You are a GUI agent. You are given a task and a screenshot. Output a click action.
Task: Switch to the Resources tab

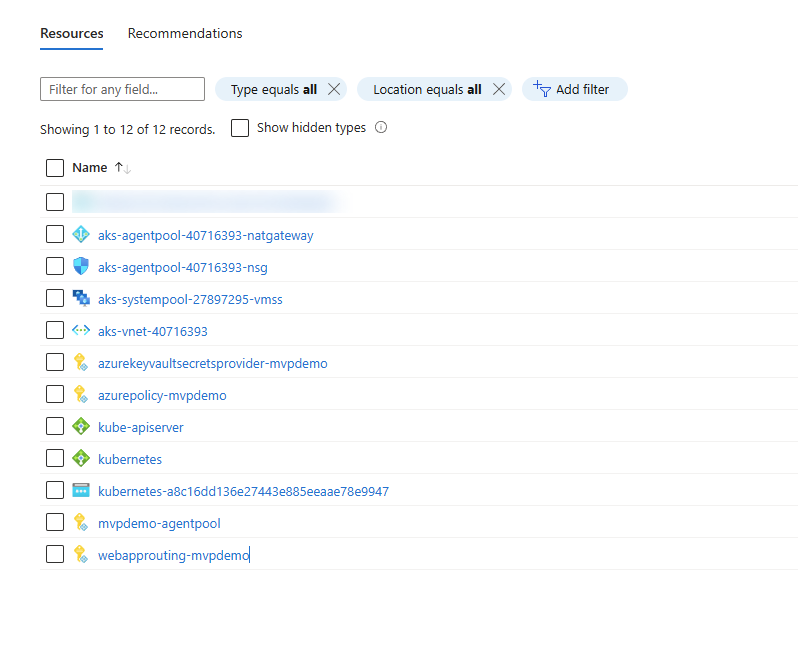pos(72,34)
